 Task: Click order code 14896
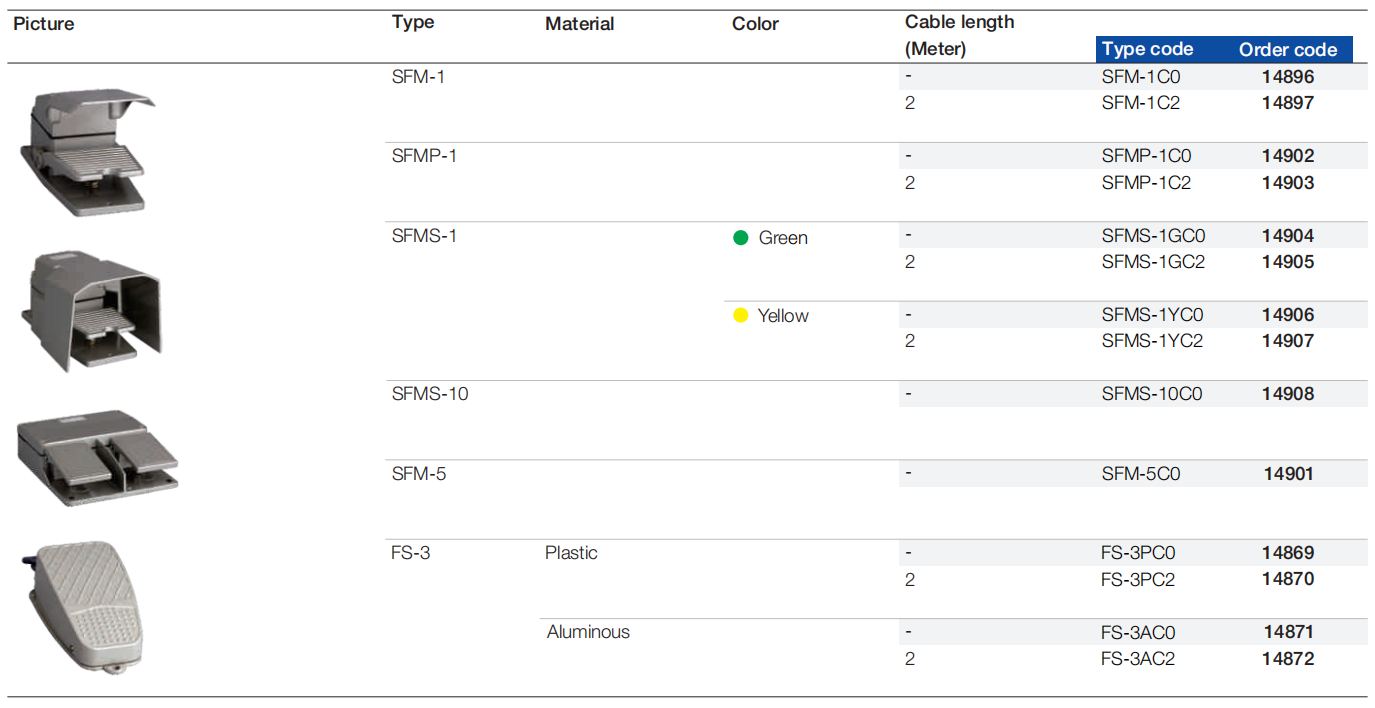pyautogui.click(x=1288, y=76)
